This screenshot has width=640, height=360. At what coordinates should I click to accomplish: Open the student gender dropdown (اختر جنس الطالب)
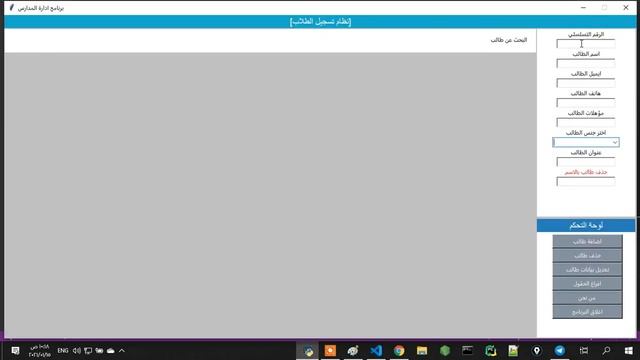point(586,142)
